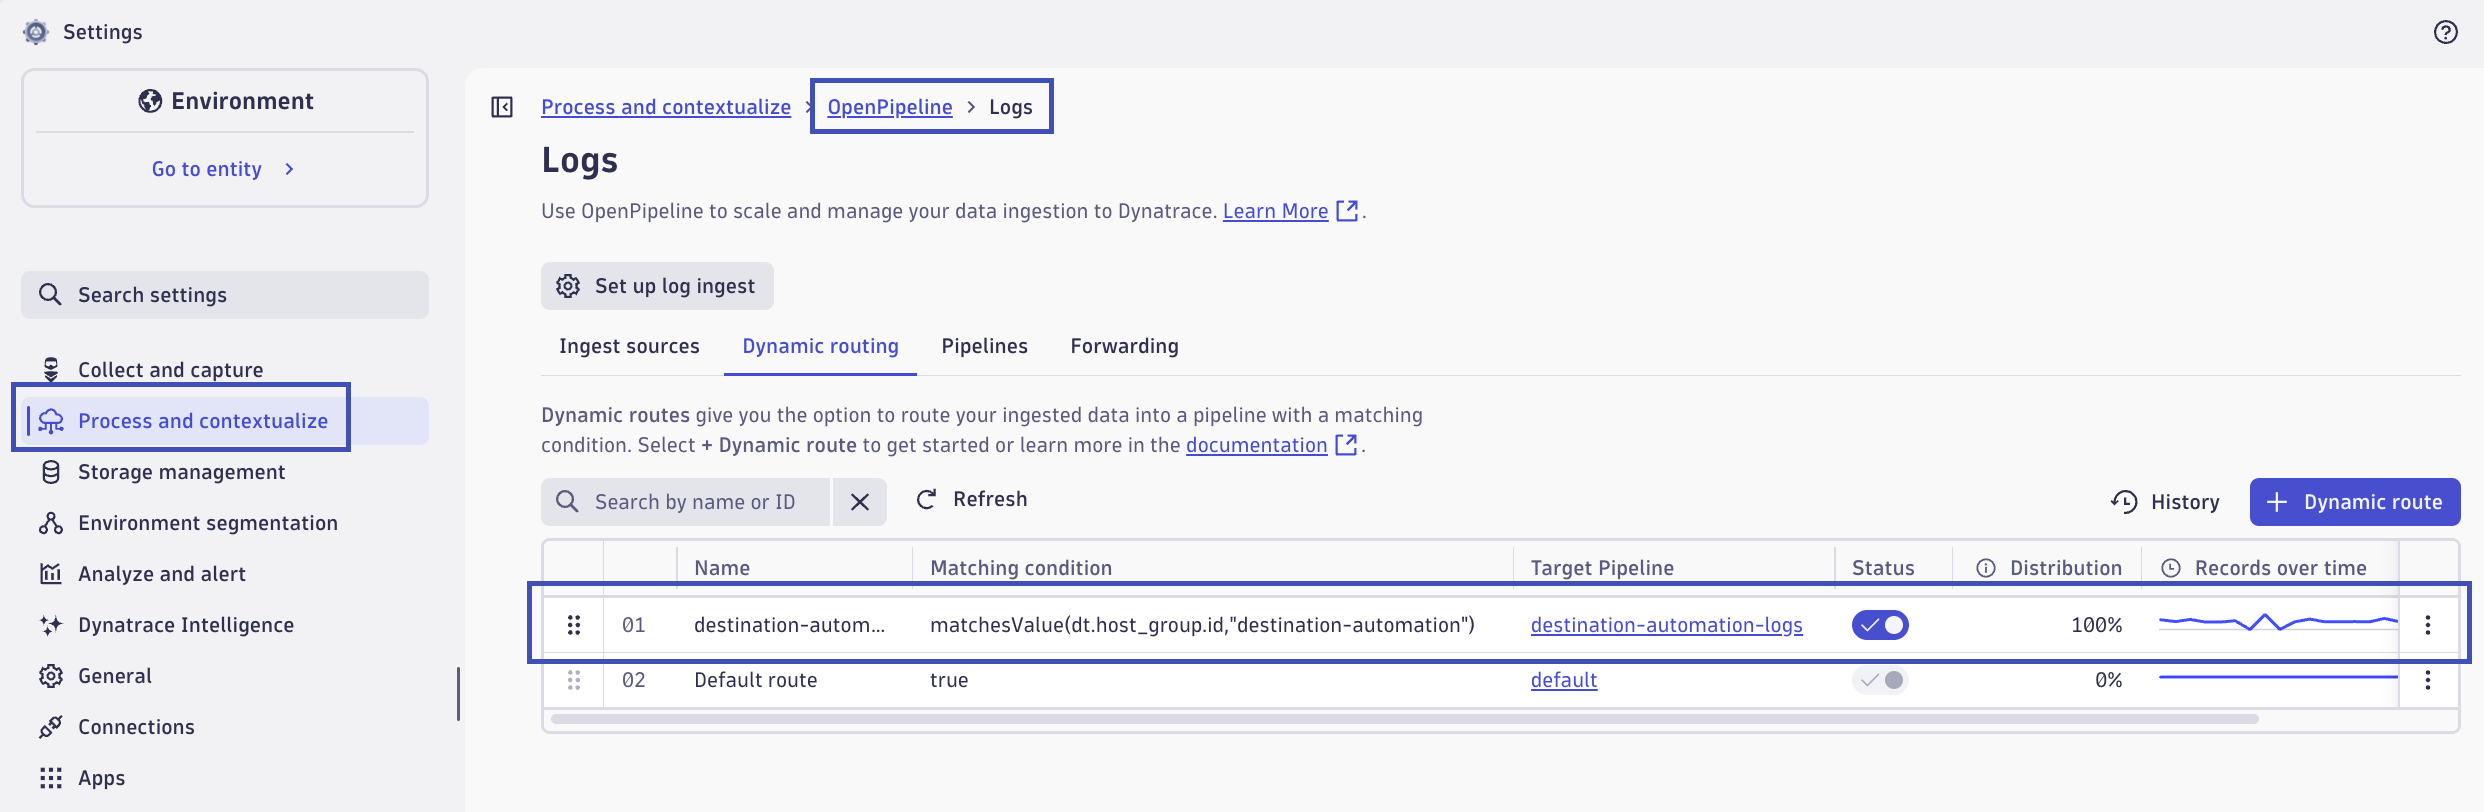This screenshot has height=812, width=2484.
Task: Click the Analyze and alert chart icon
Action: point(51,574)
